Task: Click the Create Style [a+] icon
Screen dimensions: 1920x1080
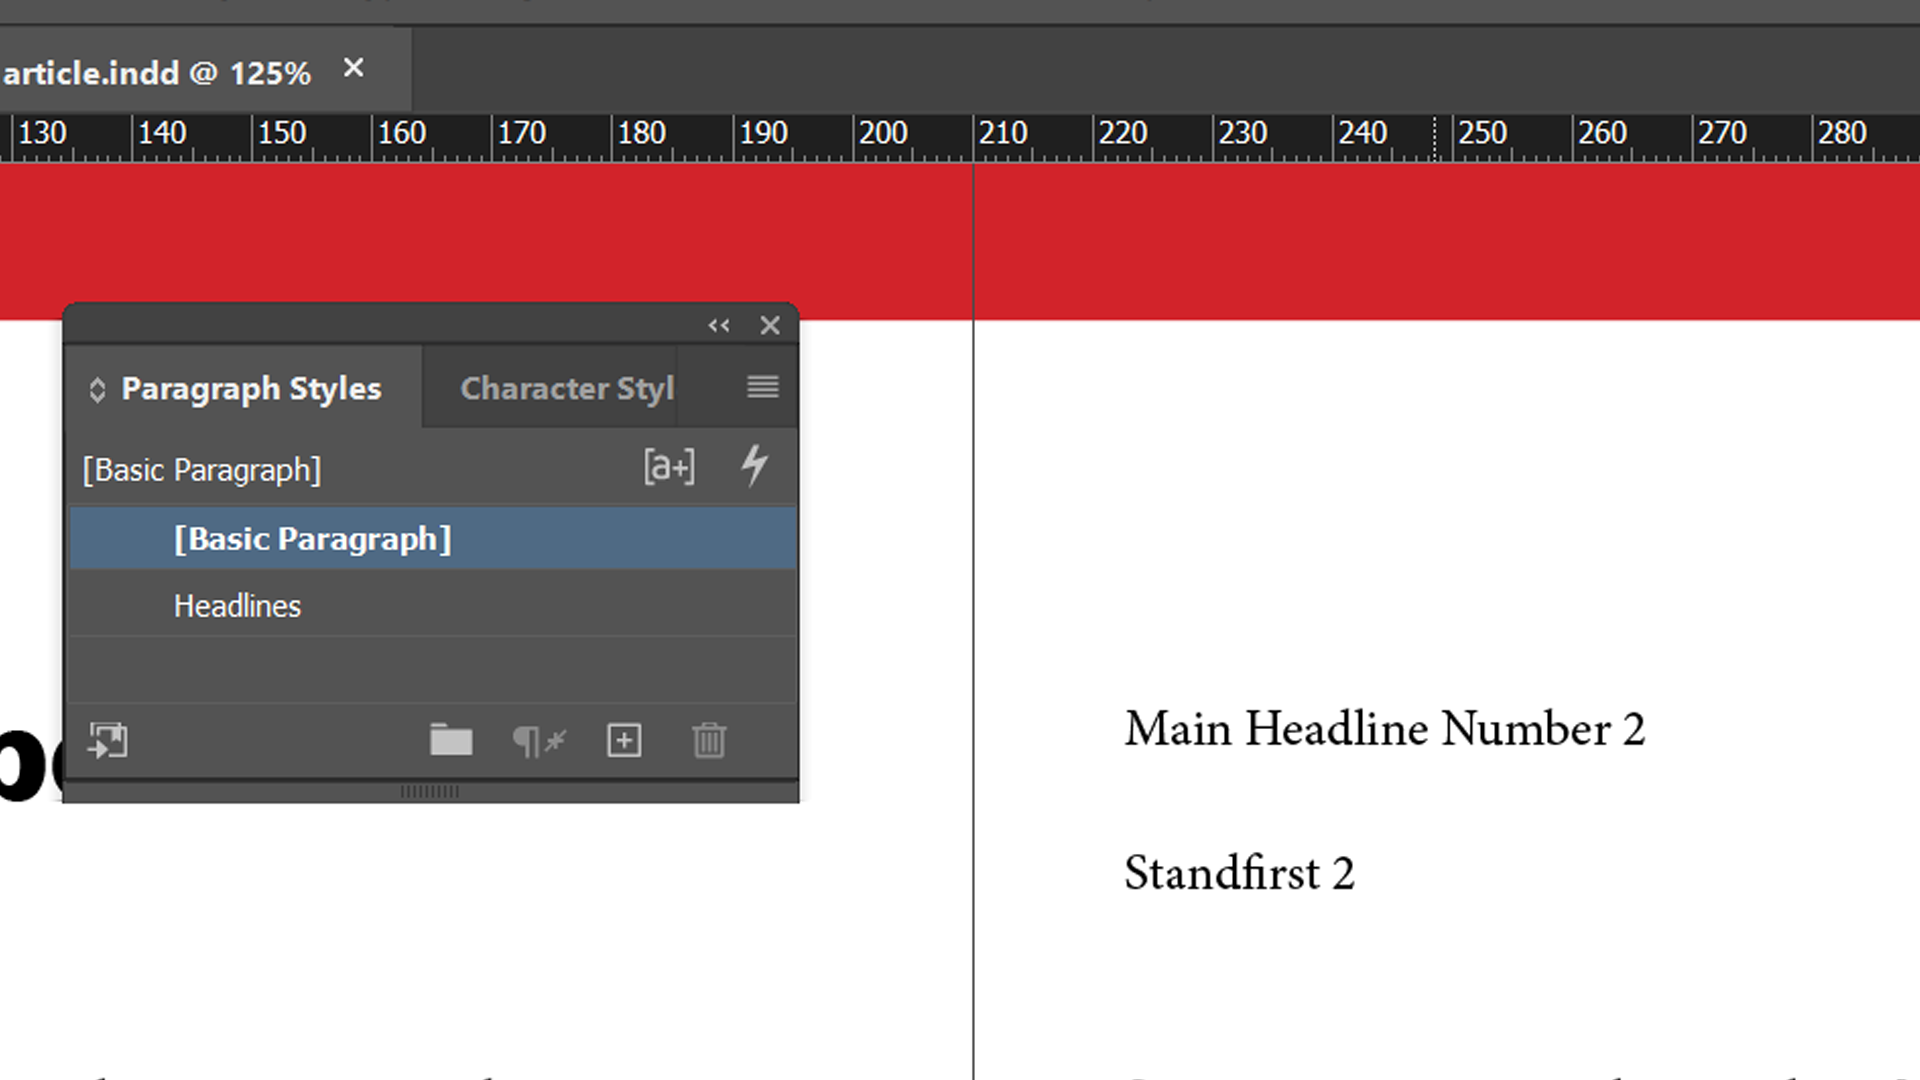Action: tap(669, 467)
